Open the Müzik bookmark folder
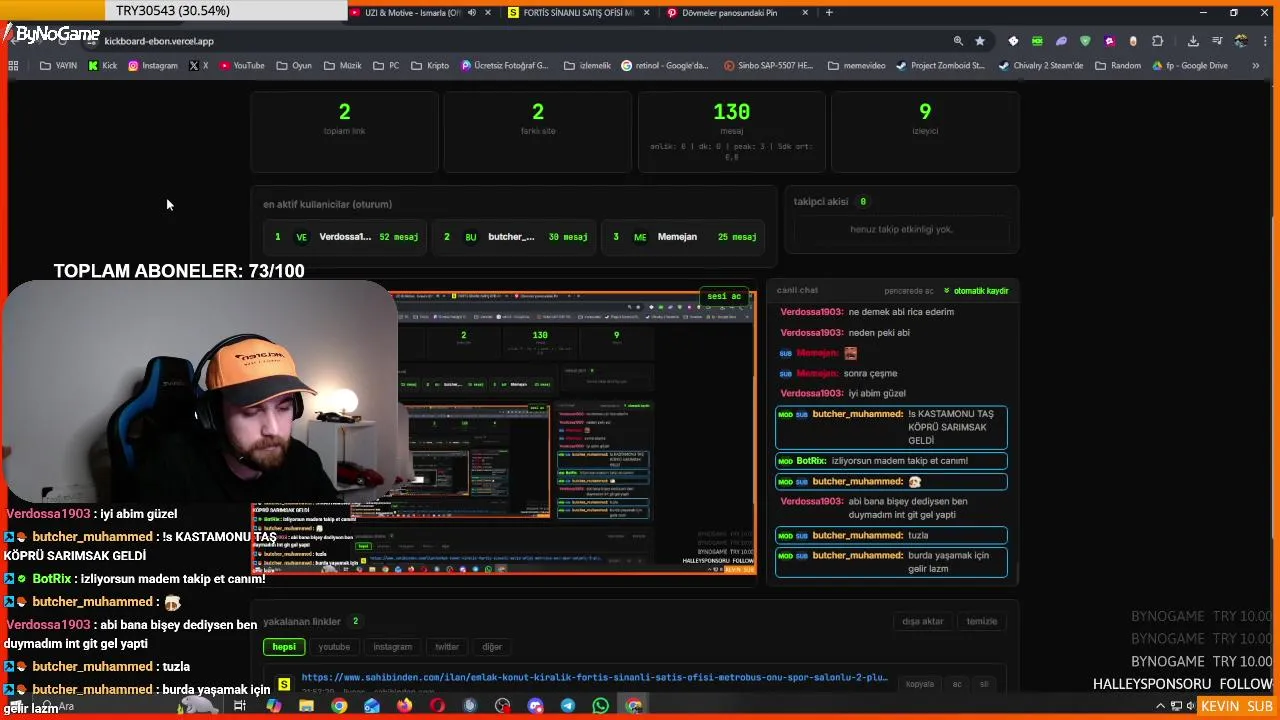Viewport: 1280px width, 720px height. click(342, 66)
